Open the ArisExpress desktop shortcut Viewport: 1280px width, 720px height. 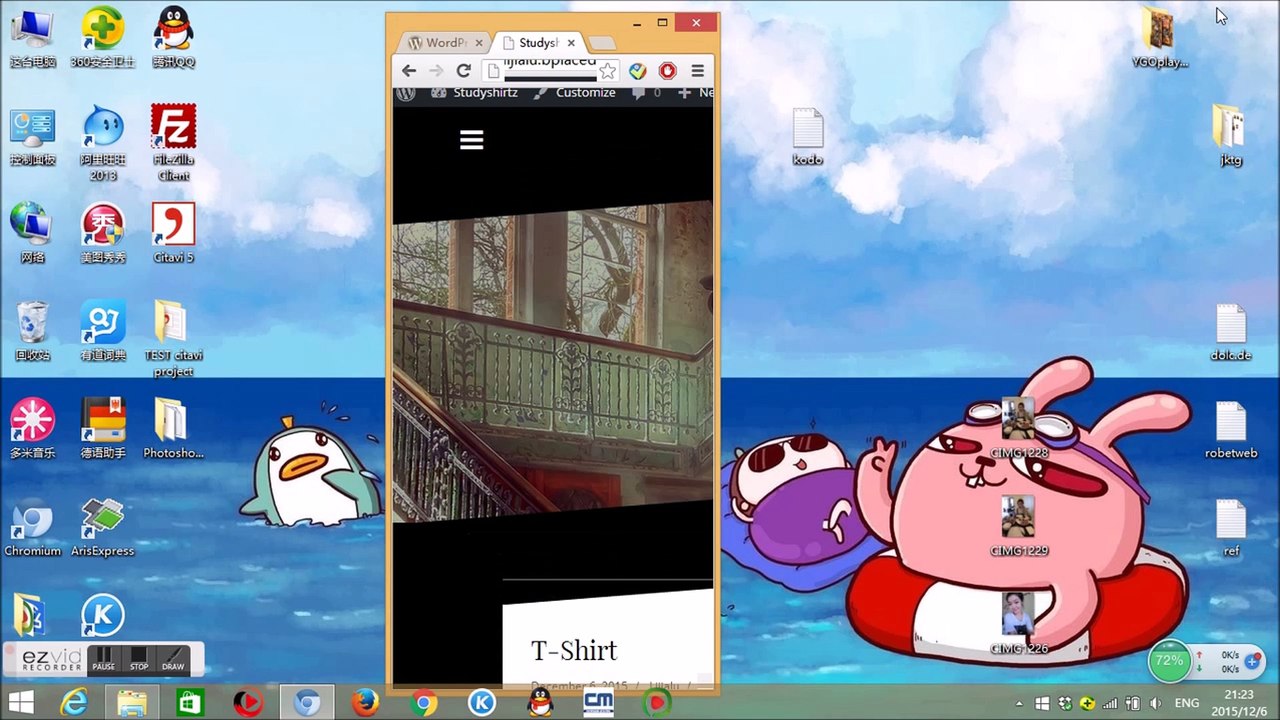(x=102, y=527)
